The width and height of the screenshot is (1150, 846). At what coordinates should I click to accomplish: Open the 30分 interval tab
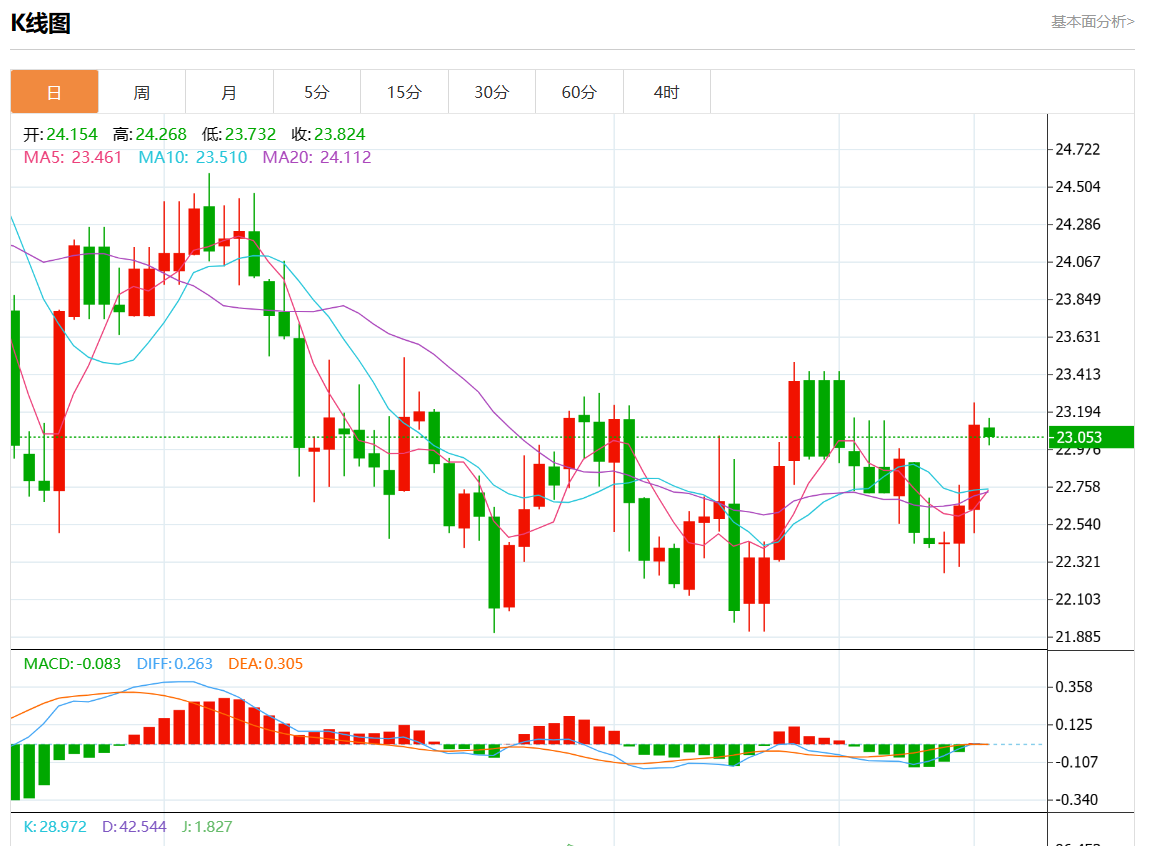coord(491,92)
